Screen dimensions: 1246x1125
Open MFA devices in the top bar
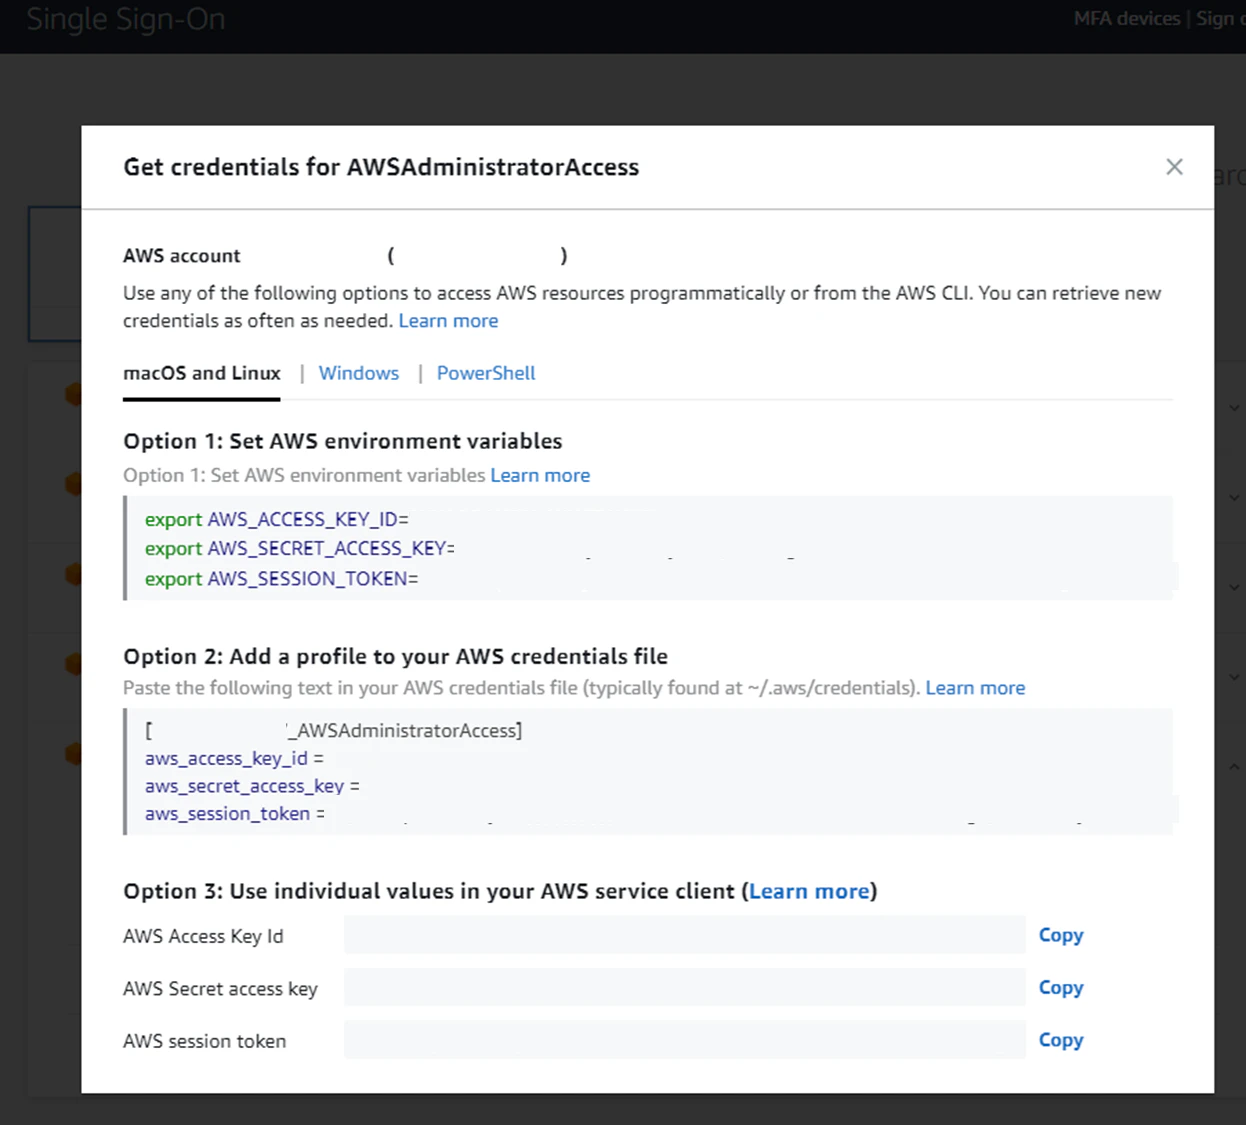1127,18
